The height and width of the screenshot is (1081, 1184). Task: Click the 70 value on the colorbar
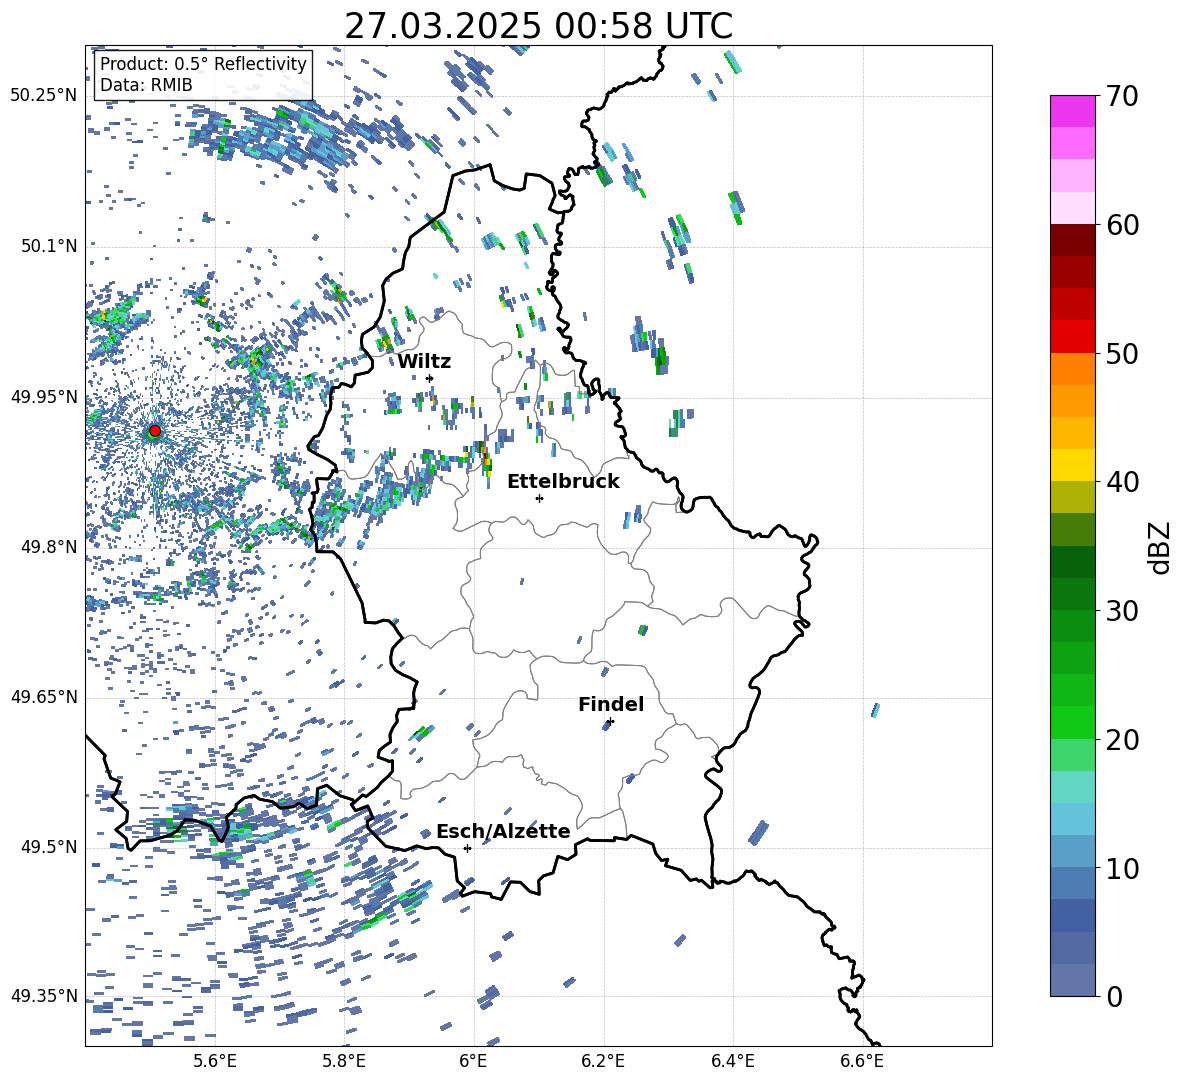(1121, 96)
